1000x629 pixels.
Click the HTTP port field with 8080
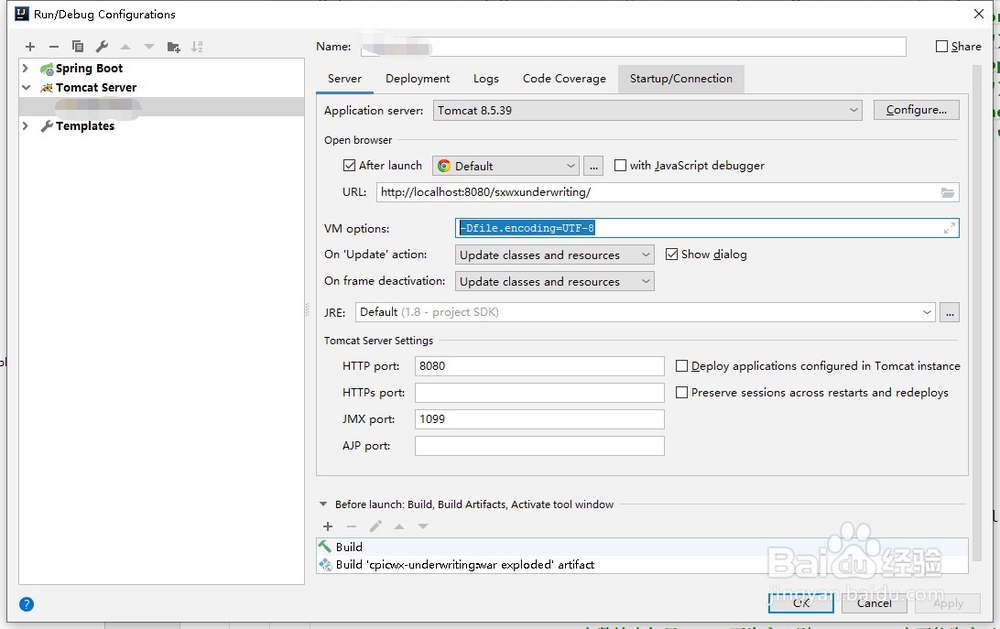[540, 366]
